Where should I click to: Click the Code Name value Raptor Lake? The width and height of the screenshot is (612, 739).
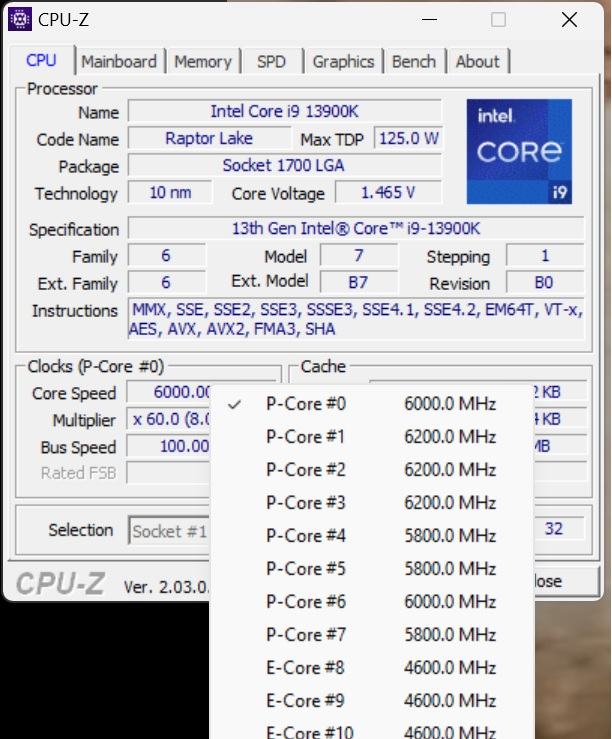point(209,139)
